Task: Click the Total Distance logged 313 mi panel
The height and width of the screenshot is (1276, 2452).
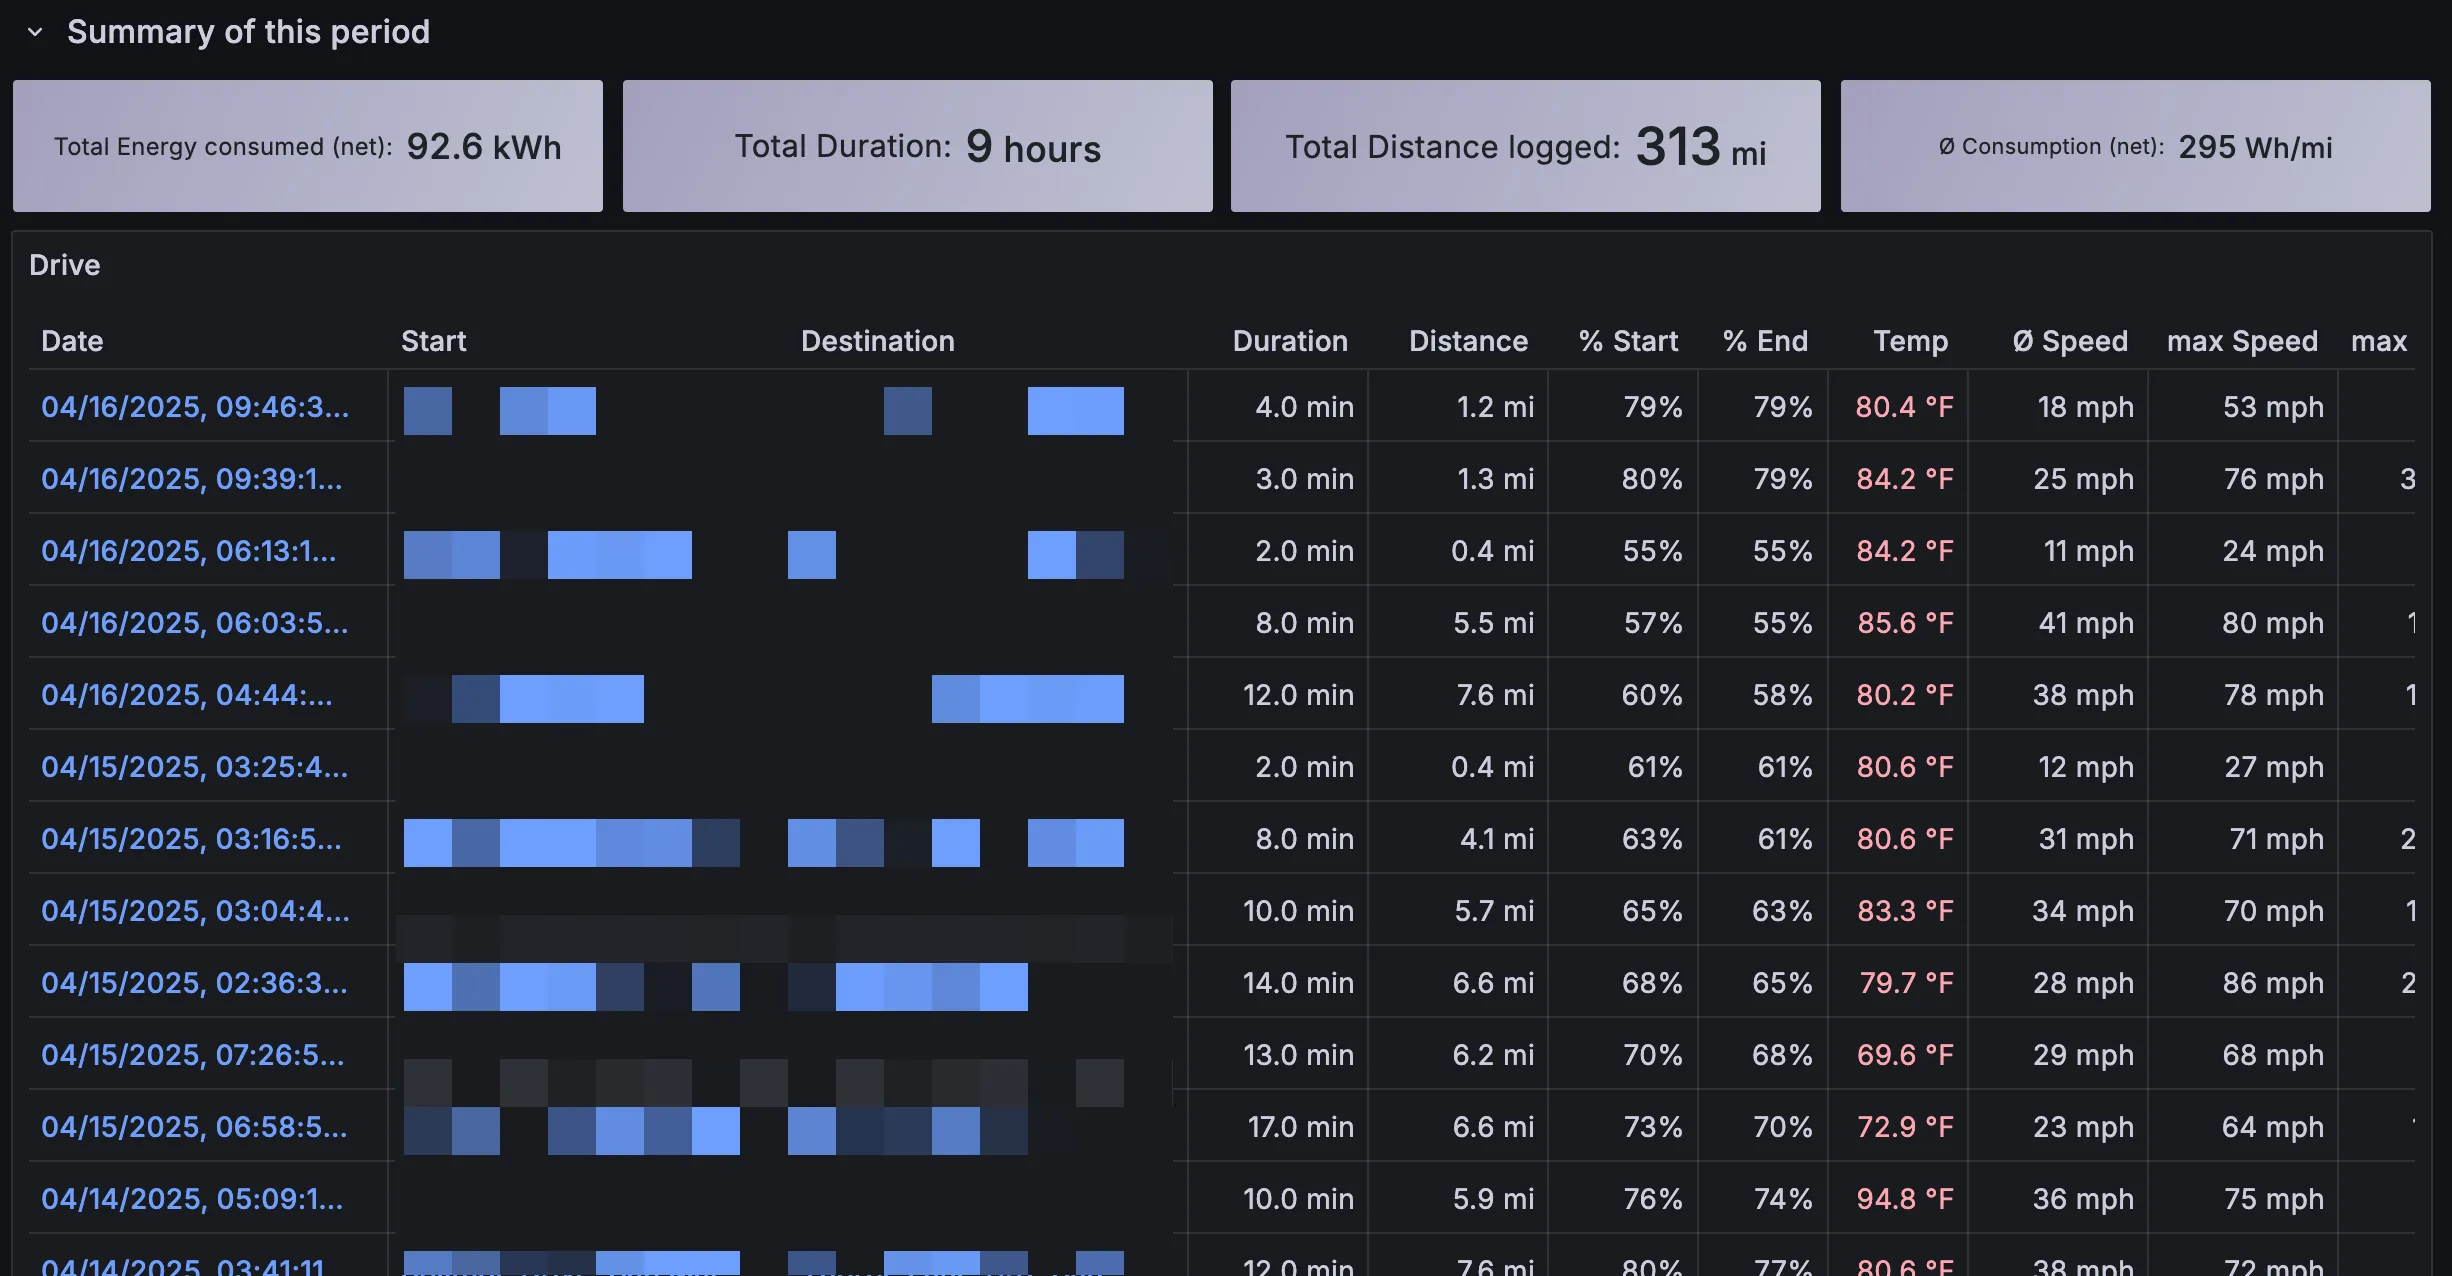Action: [1526, 145]
